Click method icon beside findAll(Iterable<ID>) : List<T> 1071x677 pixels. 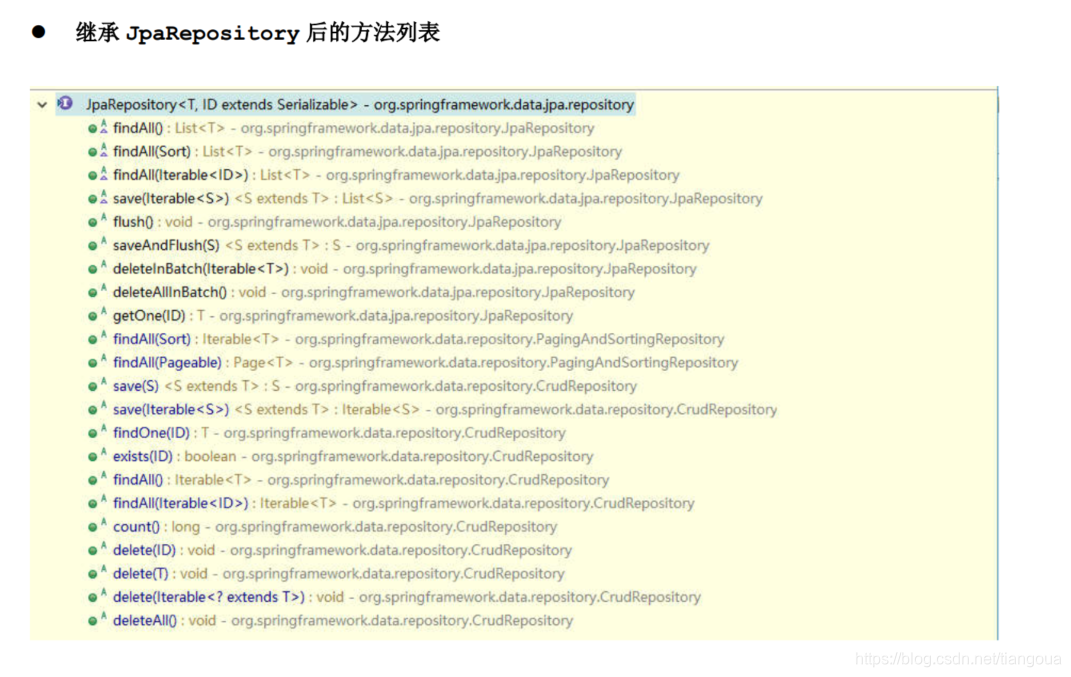click(x=97, y=175)
